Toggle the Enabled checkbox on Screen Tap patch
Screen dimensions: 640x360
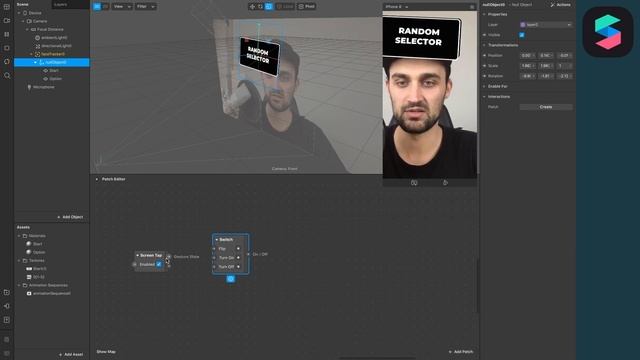(x=159, y=264)
